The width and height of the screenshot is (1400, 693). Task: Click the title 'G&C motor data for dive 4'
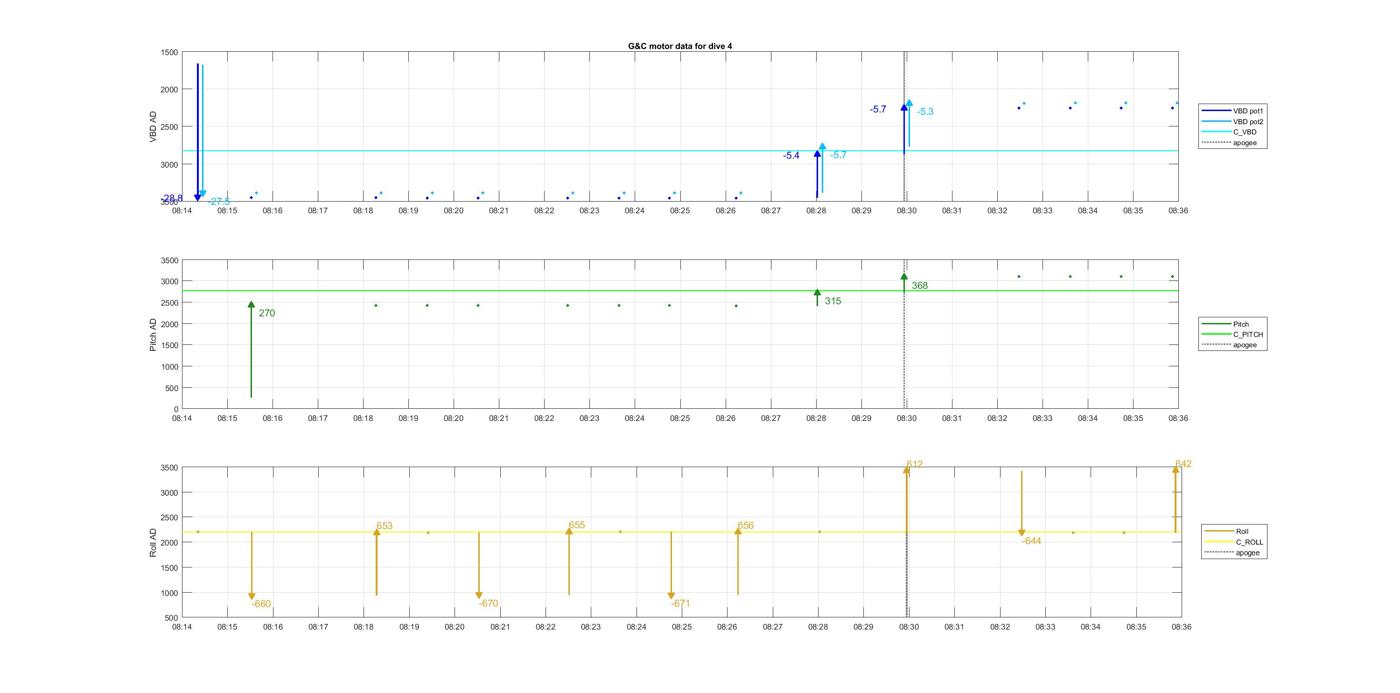pyautogui.click(x=679, y=46)
